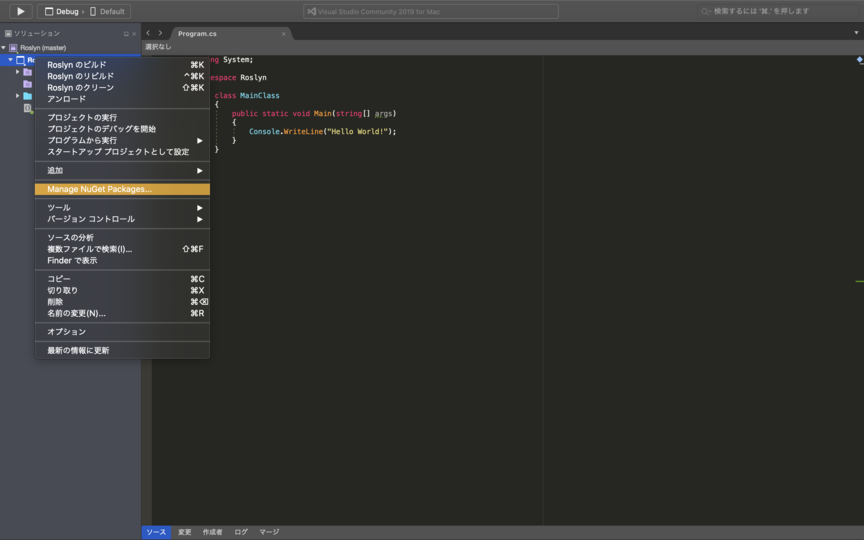Click the Roslyn solution icon

coord(13,48)
